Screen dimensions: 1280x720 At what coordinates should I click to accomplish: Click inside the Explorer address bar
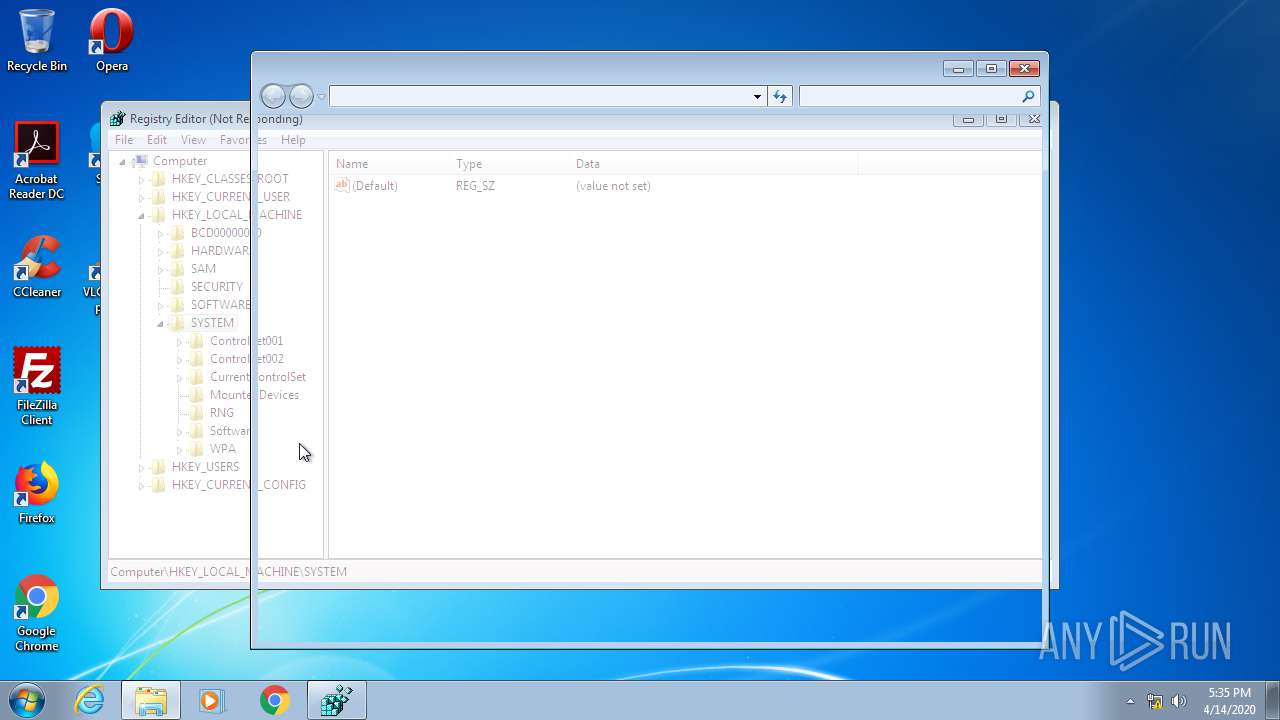[539, 96]
